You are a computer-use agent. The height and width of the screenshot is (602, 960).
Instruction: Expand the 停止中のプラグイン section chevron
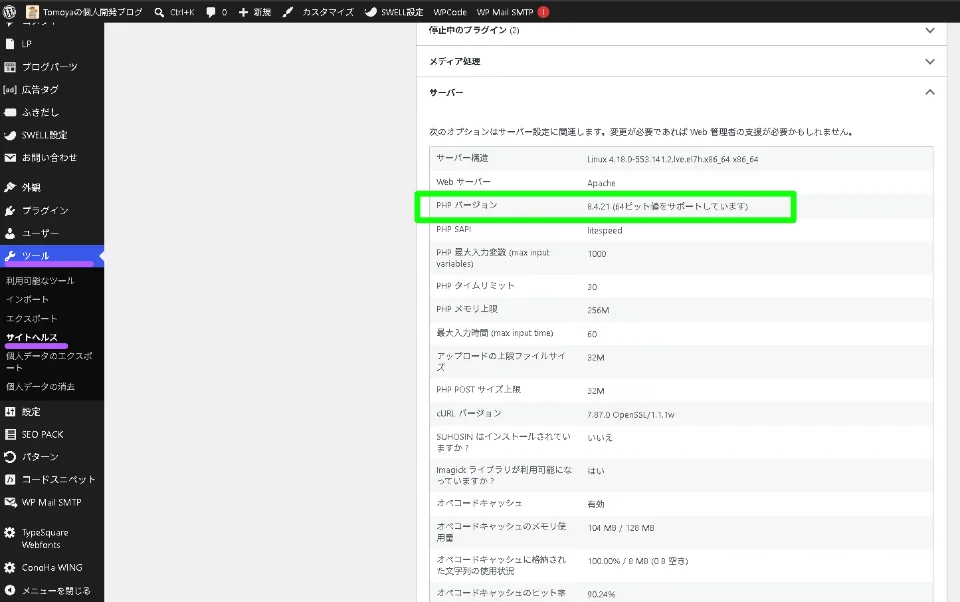click(929, 30)
